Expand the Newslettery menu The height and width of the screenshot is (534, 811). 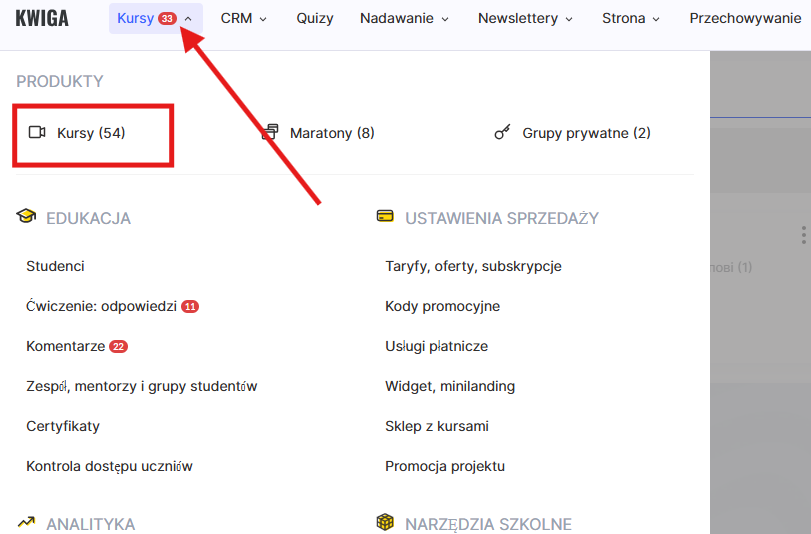coord(525,18)
